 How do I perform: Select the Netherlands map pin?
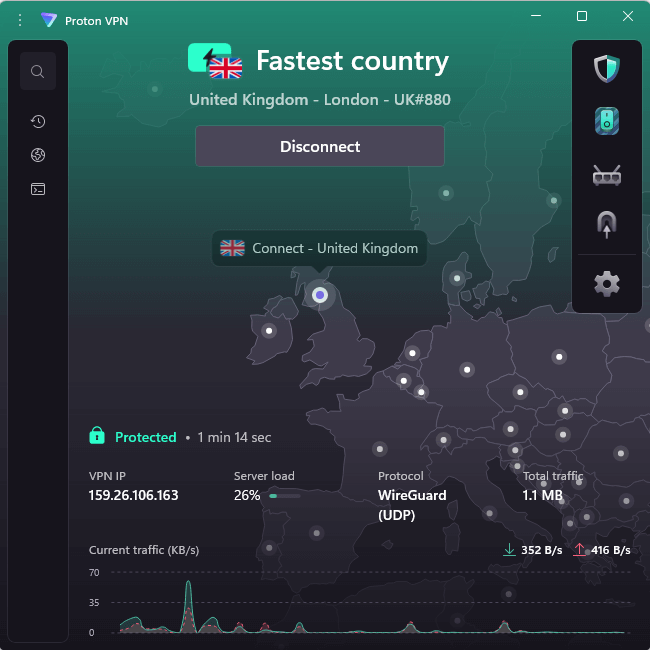[x=412, y=353]
